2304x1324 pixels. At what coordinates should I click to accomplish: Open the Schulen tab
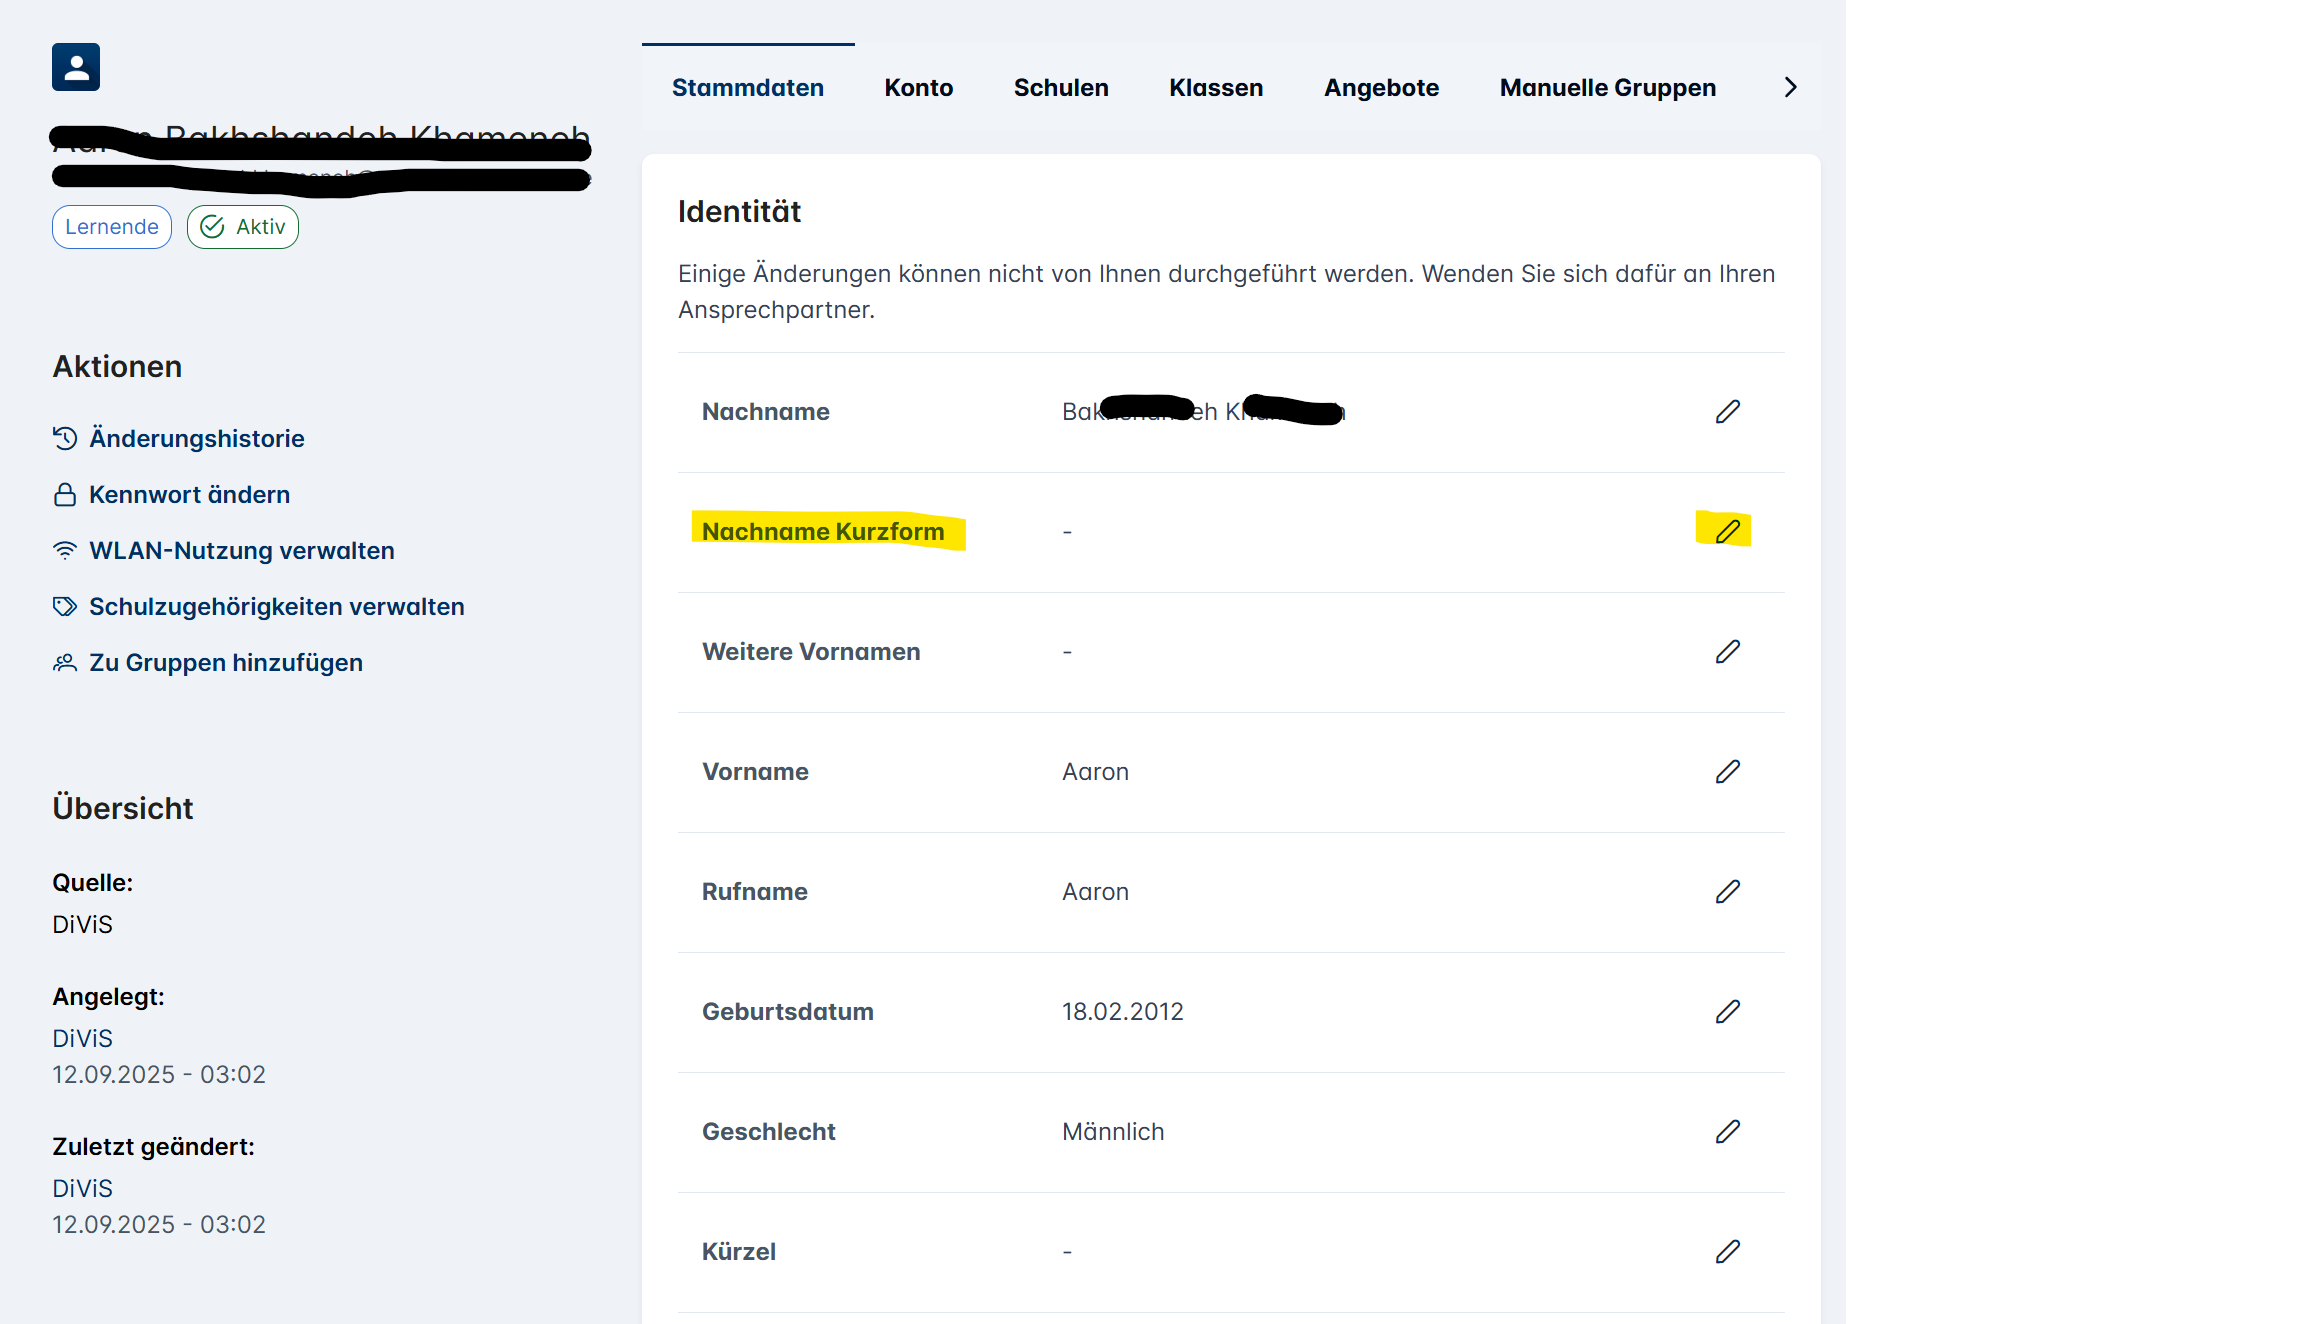[1060, 88]
